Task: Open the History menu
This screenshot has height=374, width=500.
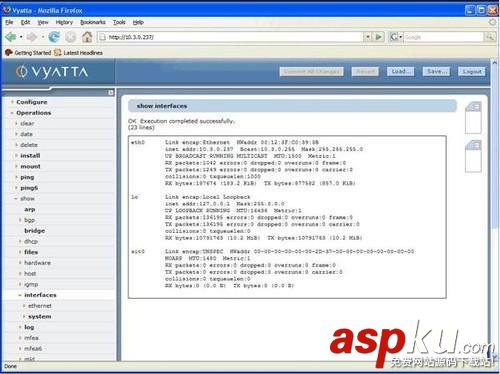Action: (64, 22)
